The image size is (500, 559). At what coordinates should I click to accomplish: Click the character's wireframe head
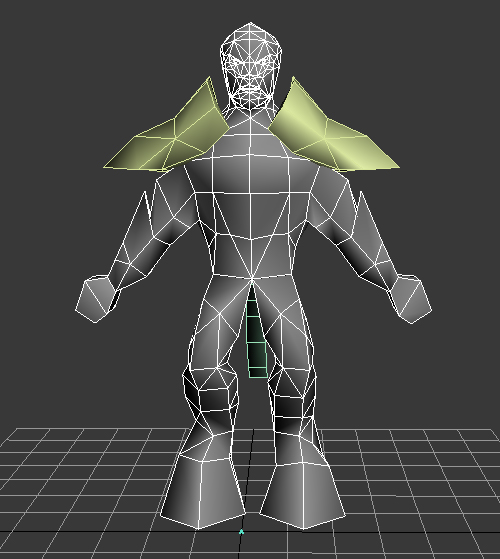pos(251,64)
